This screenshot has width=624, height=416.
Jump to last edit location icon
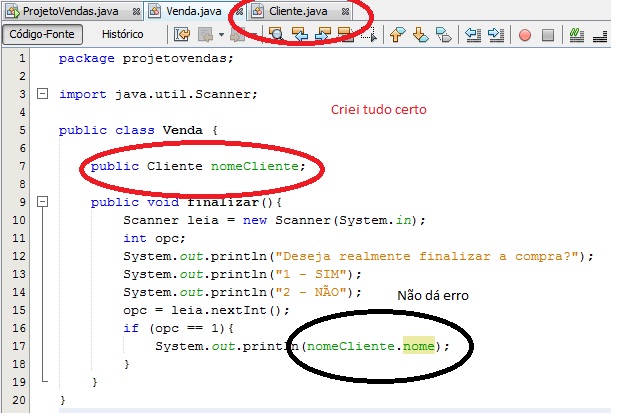182,35
